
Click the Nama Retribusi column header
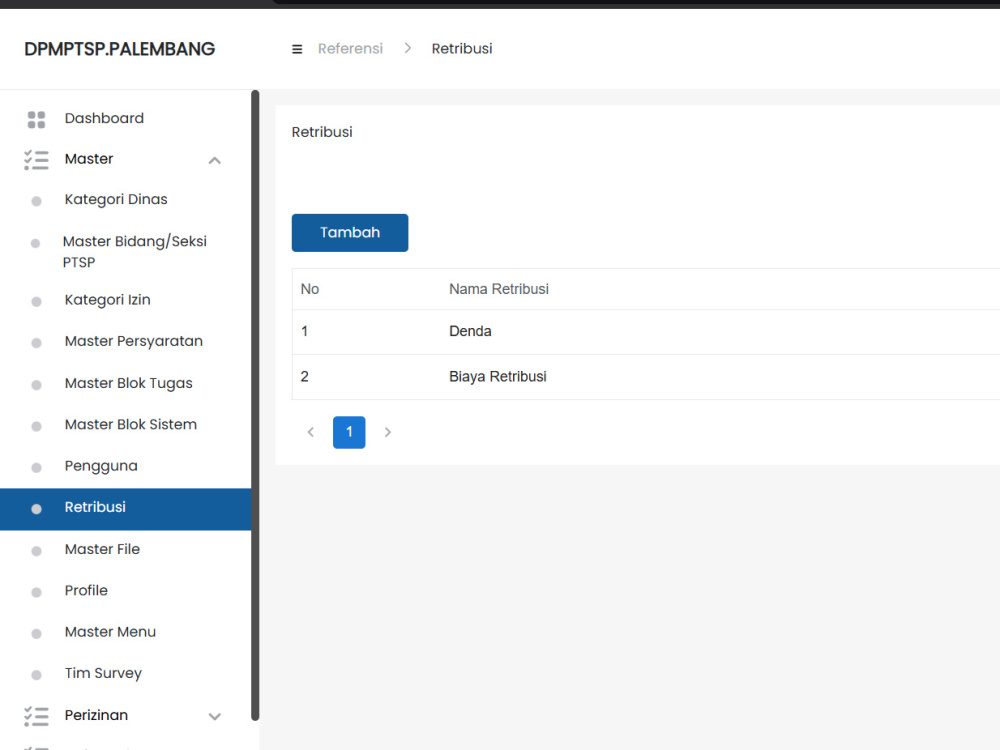coord(499,289)
